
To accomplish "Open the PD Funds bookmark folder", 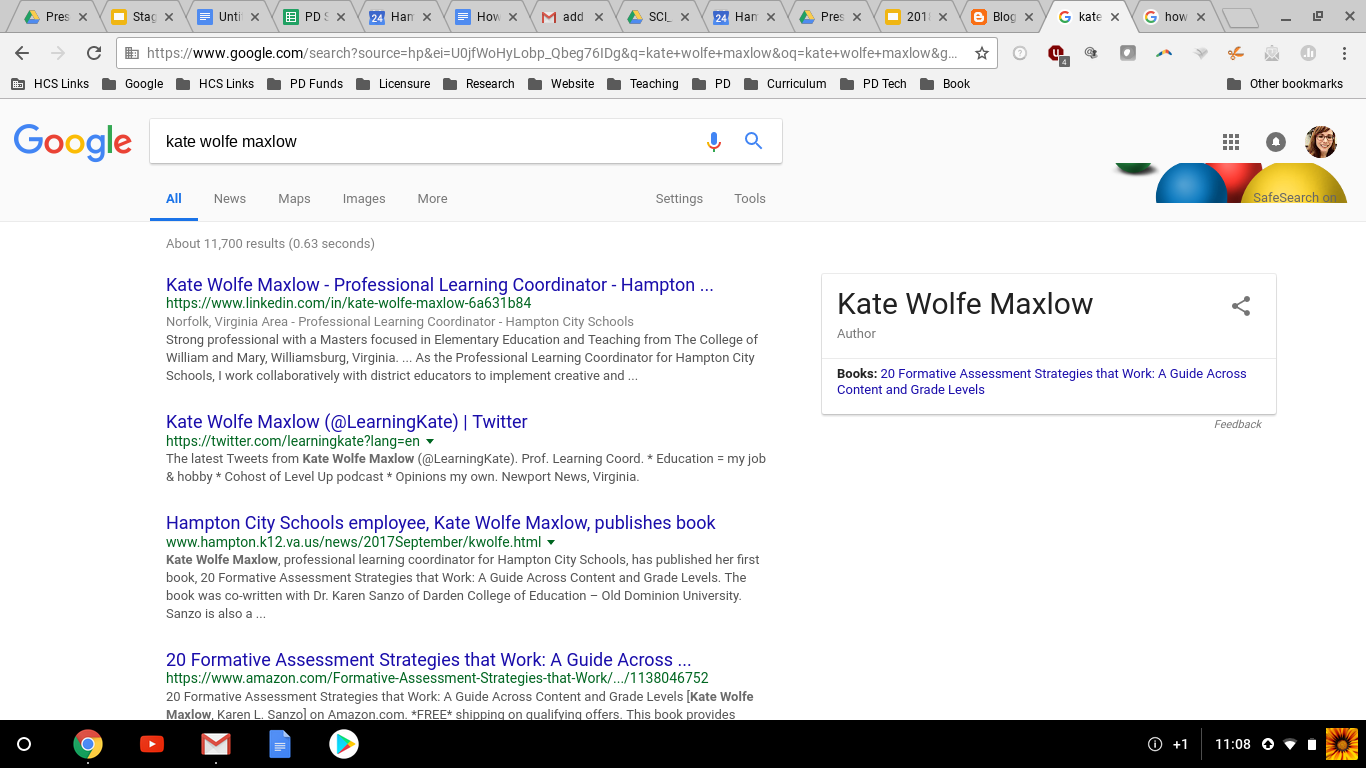I will (305, 84).
